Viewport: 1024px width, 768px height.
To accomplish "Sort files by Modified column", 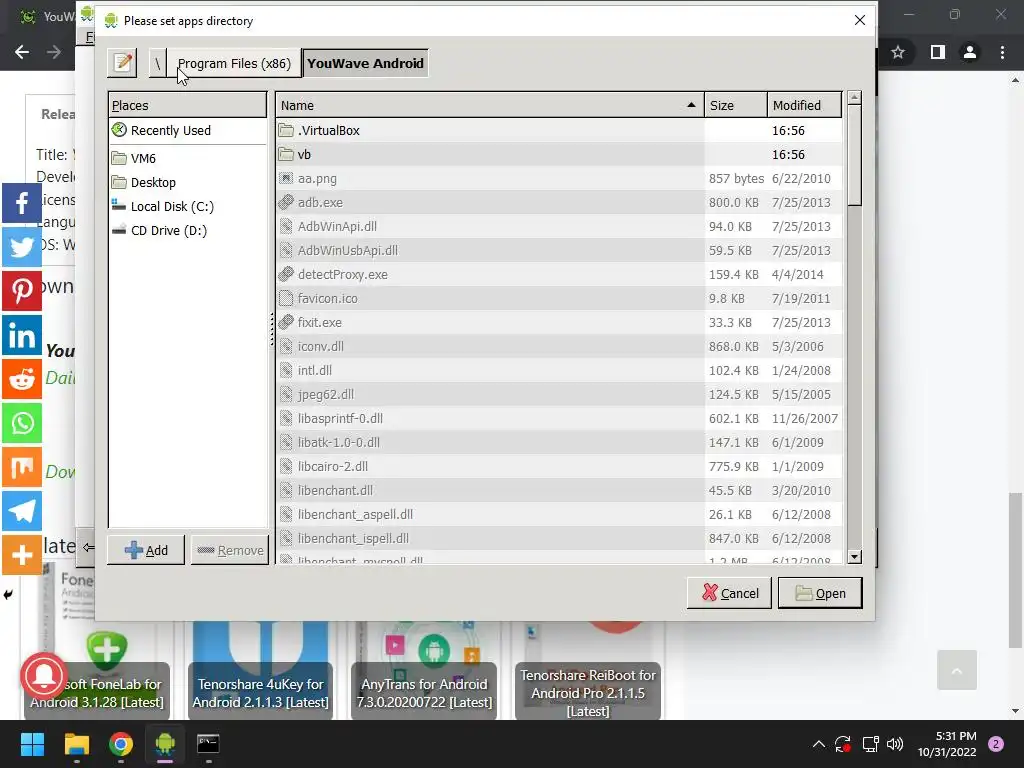I will pos(805,105).
